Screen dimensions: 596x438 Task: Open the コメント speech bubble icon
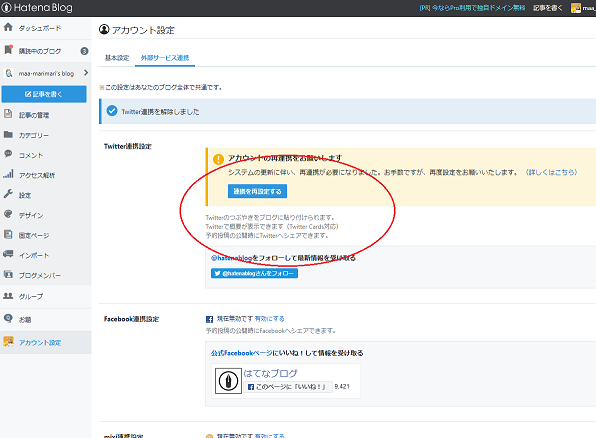8,154
